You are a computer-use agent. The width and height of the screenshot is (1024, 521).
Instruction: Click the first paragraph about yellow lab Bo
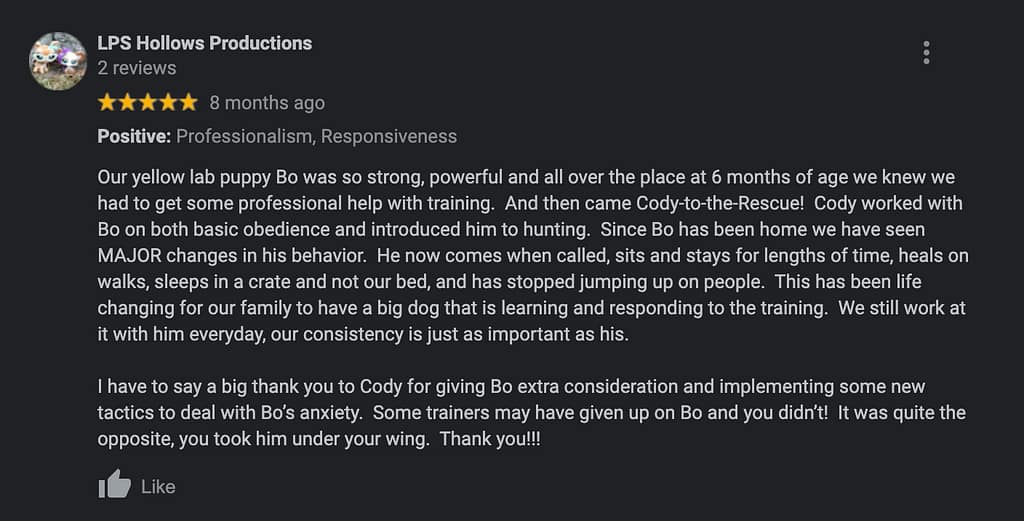[x=530, y=255]
